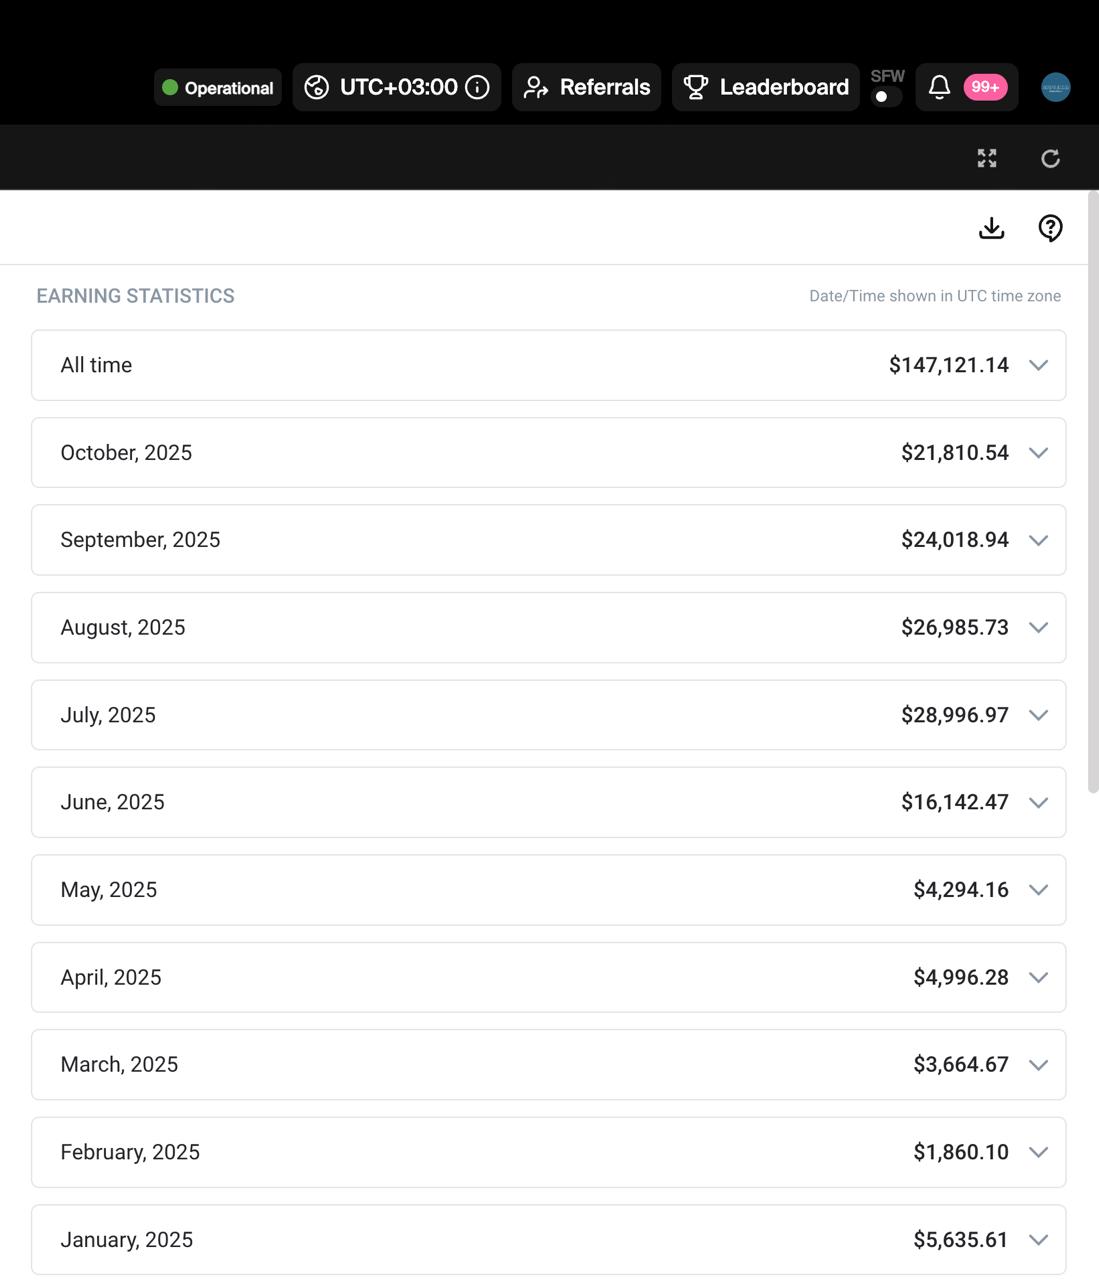The image size is (1099, 1280).
Task: Click the timezone info icon
Action: coord(478,87)
